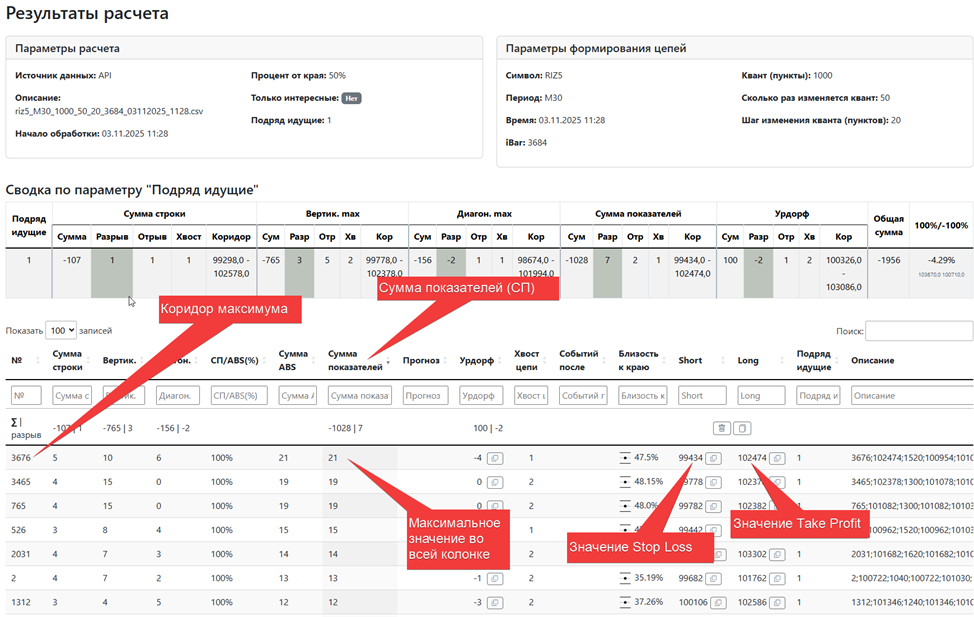The width and height of the screenshot is (974, 617).
Task: Open the 'Показать' records count dropdown
Action: tap(61, 330)
